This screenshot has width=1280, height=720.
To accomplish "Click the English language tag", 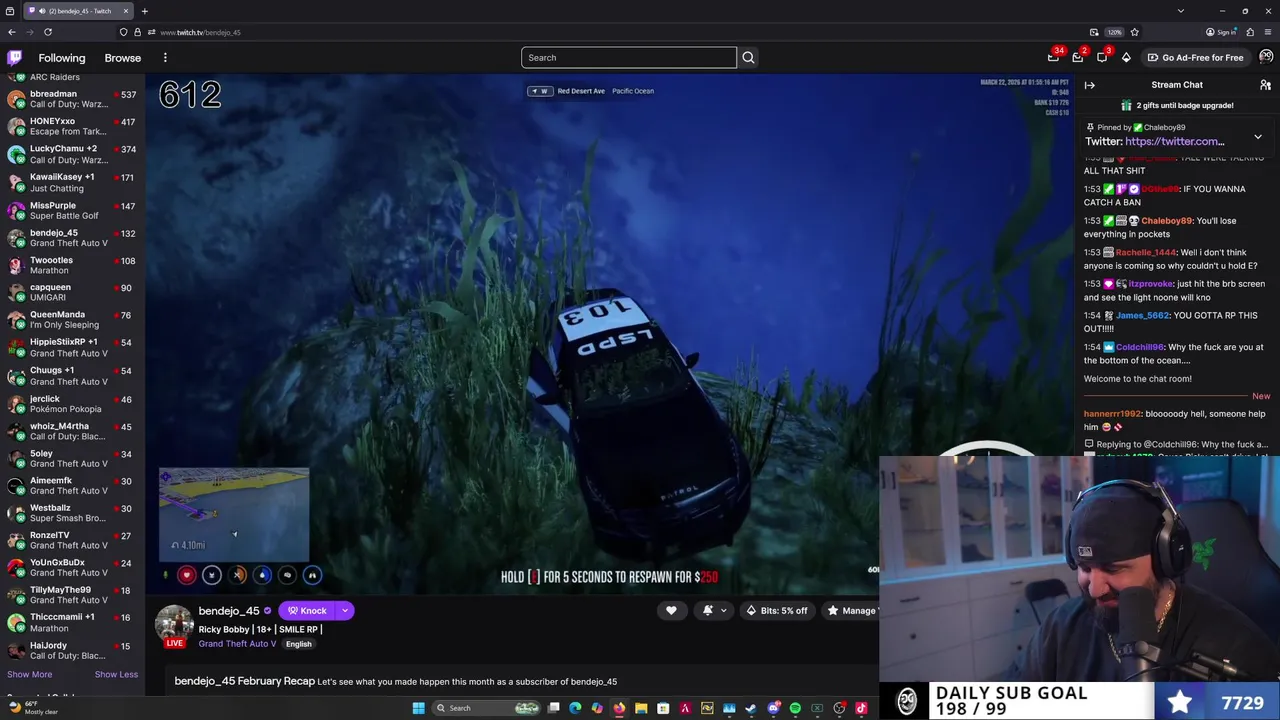I will (x=298, y=644).
